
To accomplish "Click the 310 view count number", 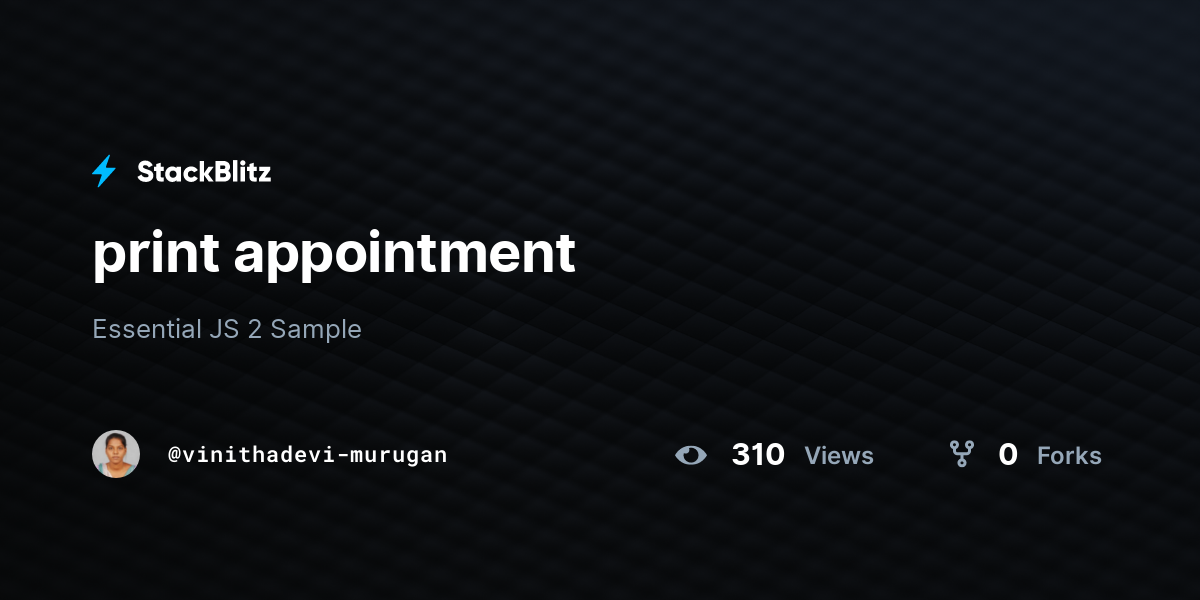I will coord(758,455).
